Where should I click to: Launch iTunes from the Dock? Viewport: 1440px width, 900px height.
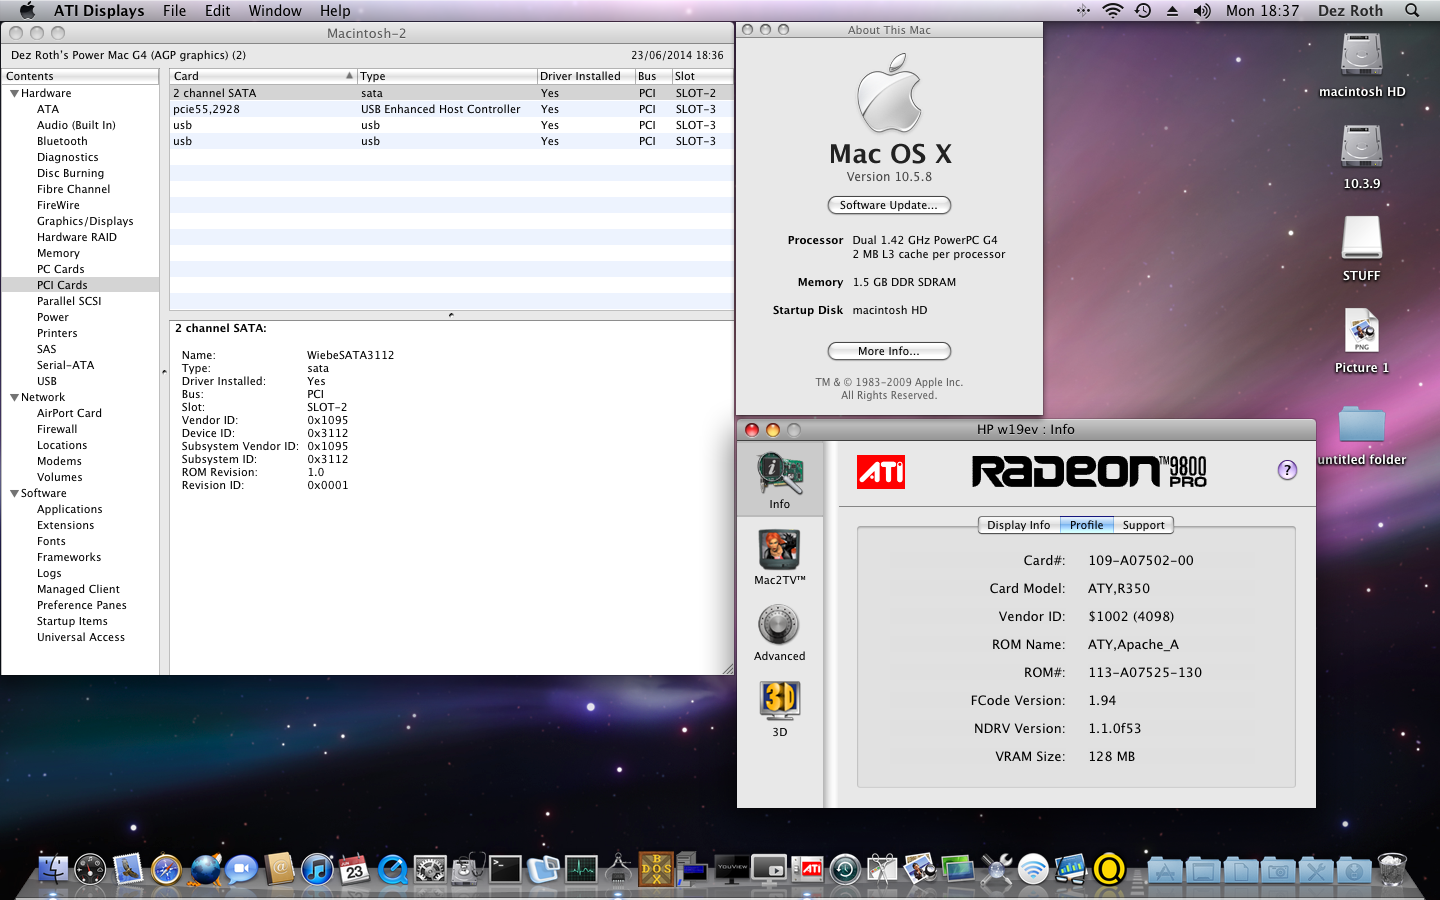point(317,869)
